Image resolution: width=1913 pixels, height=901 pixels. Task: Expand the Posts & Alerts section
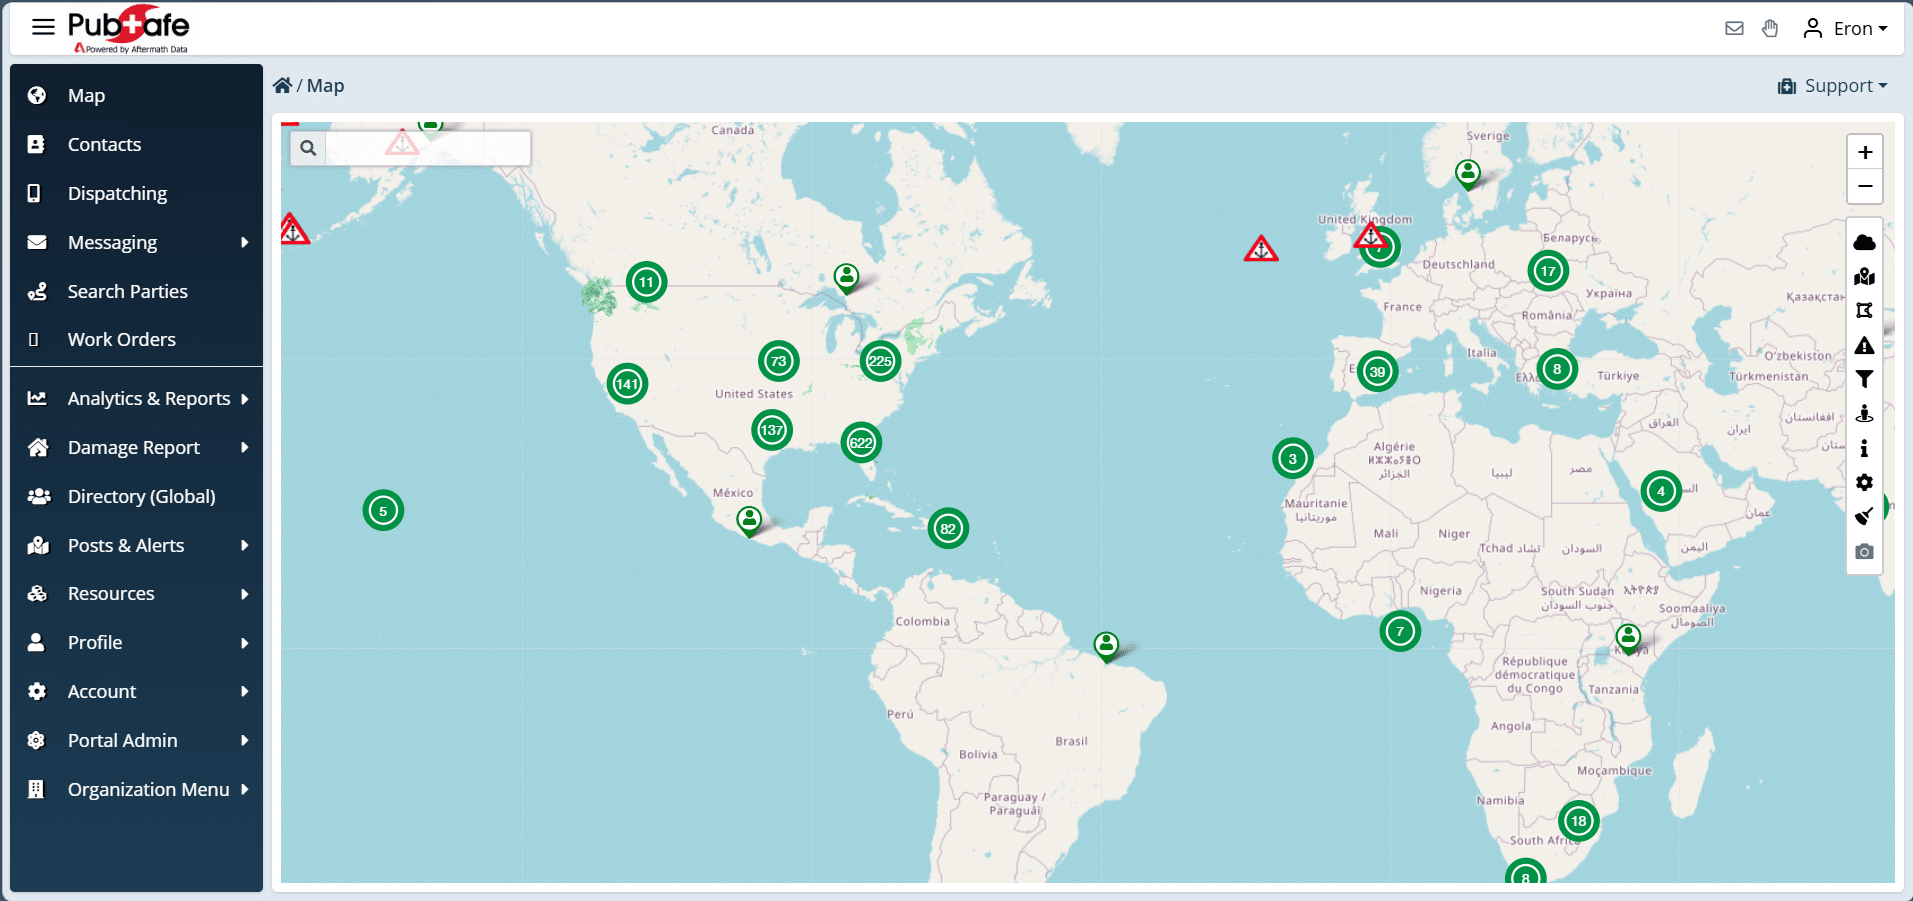click(x=126, y=545)
